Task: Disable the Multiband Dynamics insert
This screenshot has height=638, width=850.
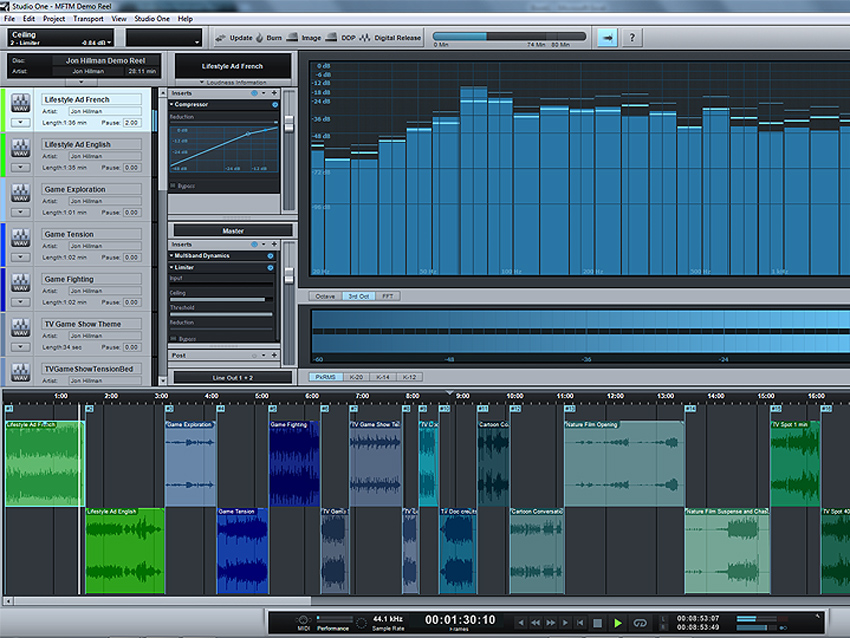Action: tap(270, 255)
